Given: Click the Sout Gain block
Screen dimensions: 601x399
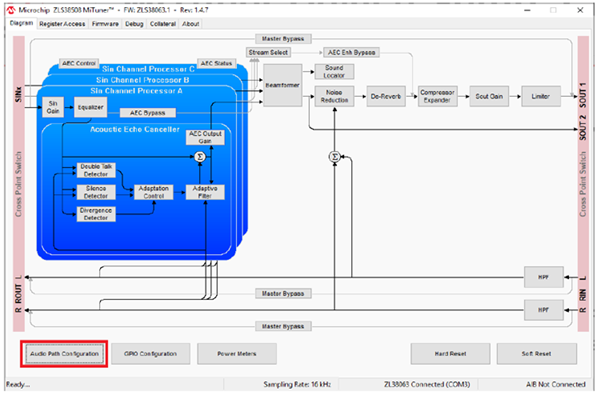Looking at the screenshot, I should pyautogui.click(x=489, y=96).
